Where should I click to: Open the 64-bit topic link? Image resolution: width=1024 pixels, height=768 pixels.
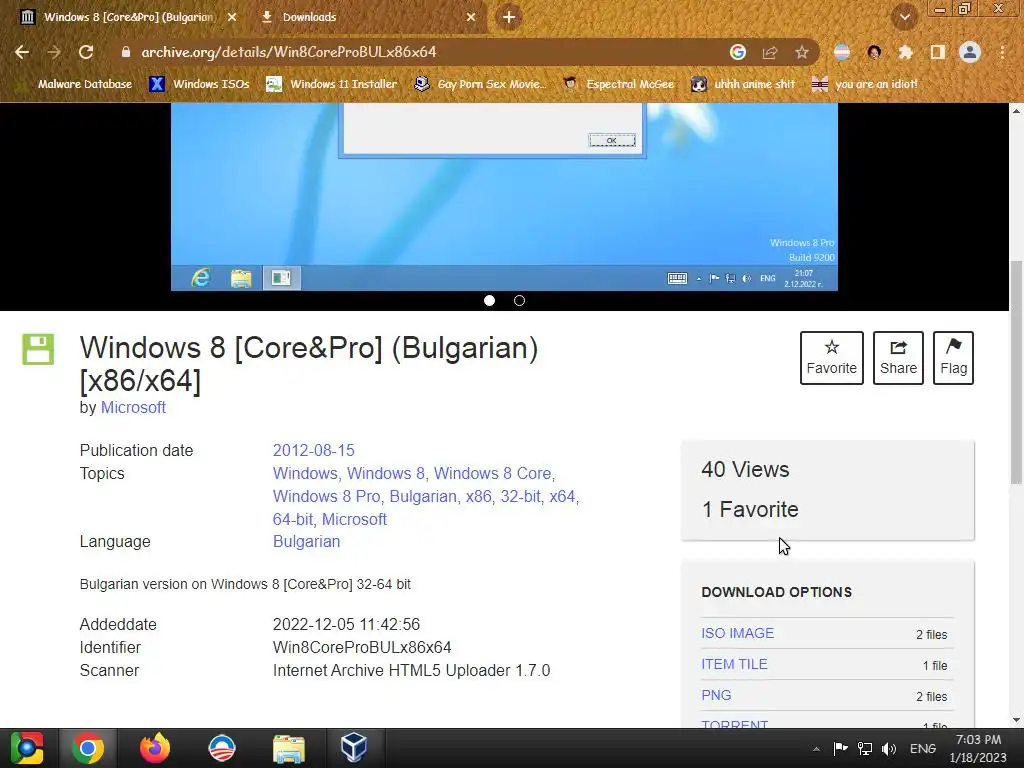tap(293, 519)
